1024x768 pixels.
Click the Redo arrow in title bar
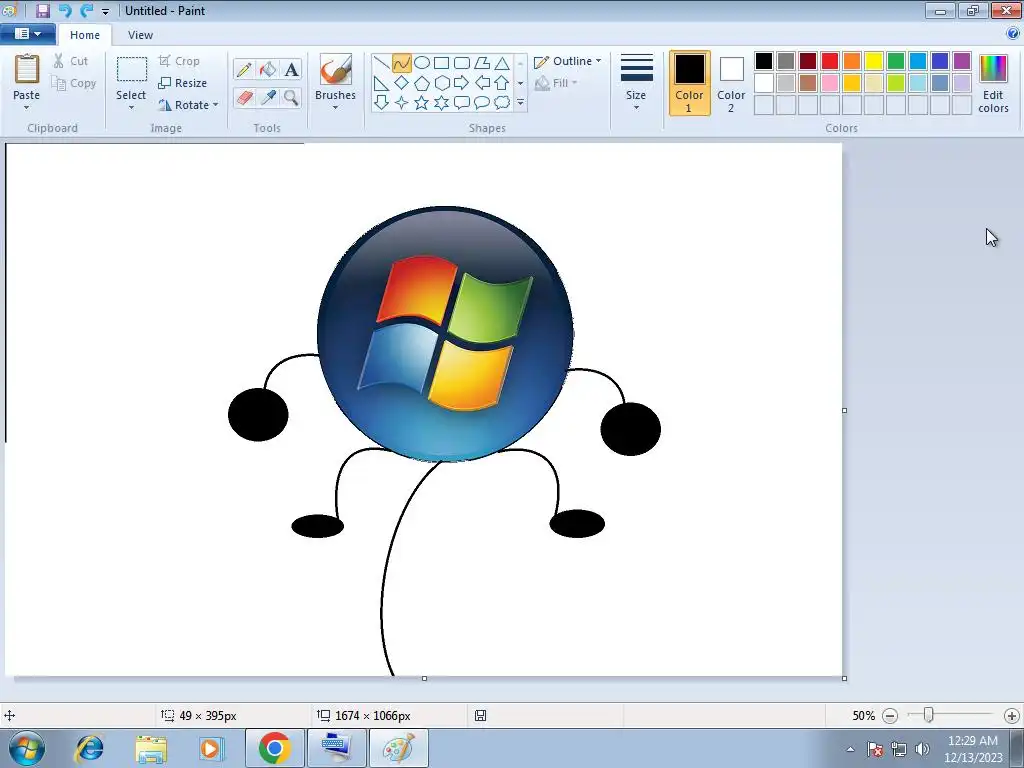click(x=86, y=10)
